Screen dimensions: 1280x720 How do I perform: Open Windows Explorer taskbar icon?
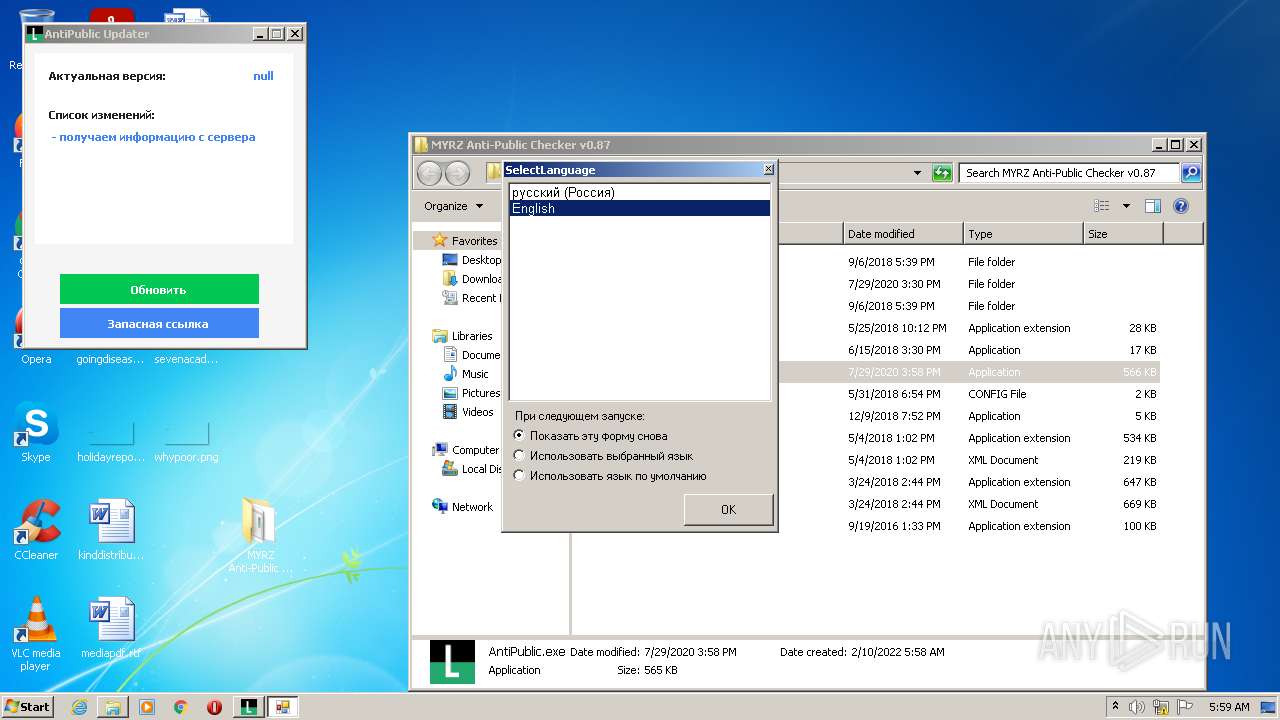click(113, 707)
